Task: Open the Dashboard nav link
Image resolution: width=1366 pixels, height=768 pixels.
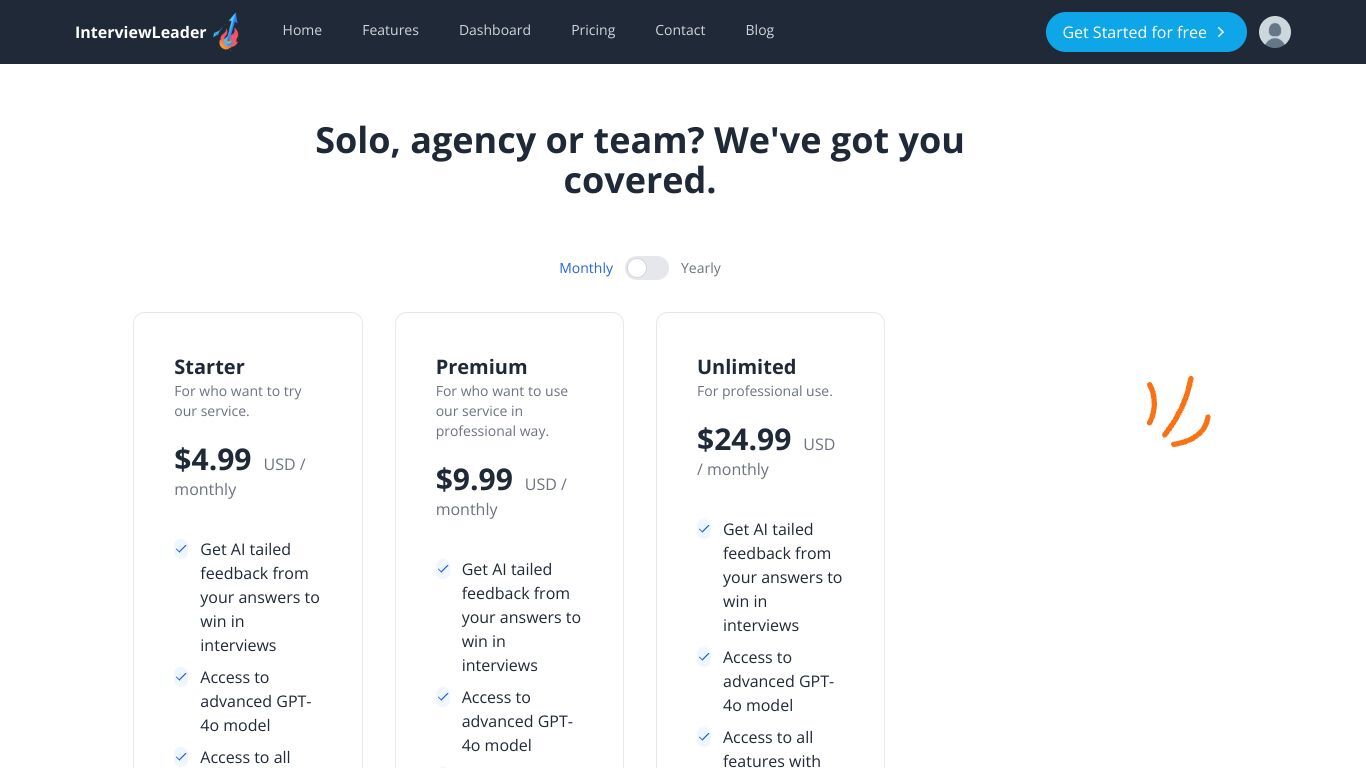Action: click(x=495, y=30)
